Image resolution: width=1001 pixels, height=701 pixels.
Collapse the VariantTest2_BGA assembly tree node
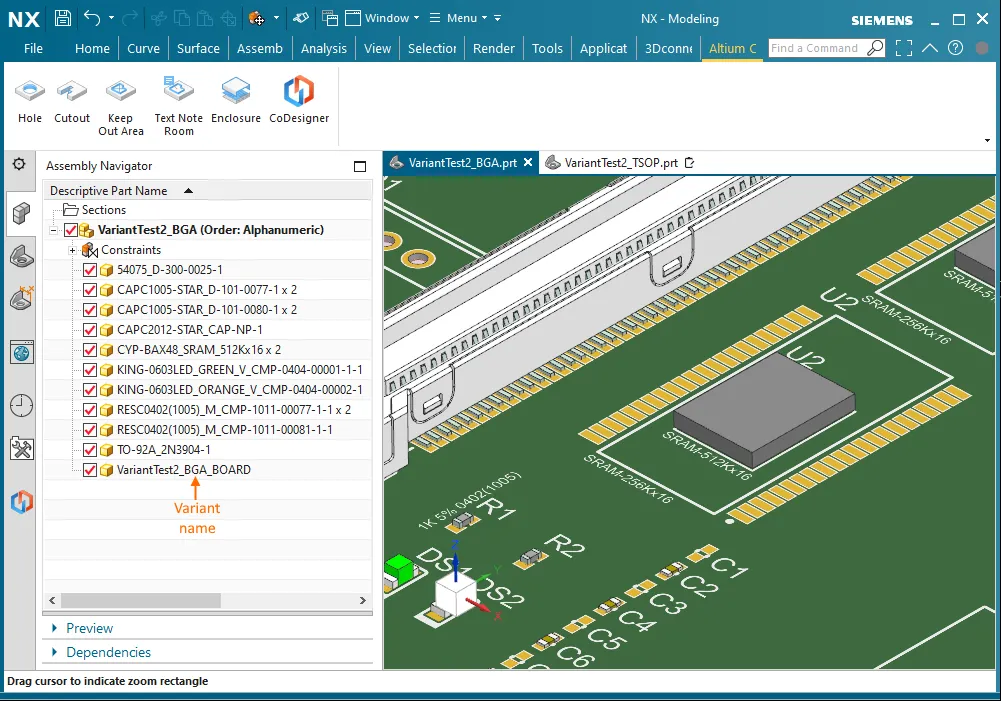point(54,230)
